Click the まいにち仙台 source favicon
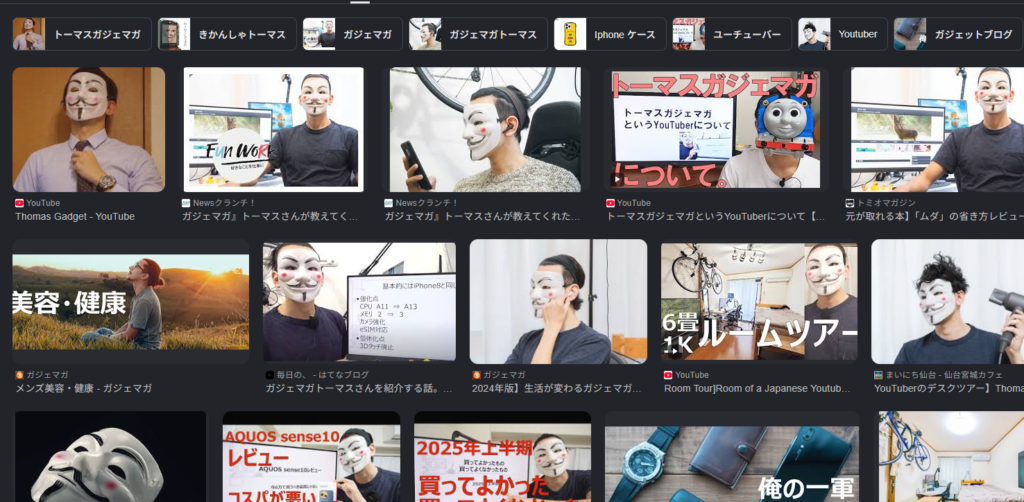The width and height of the screenshot is (1024, 502). coord(878,375)
